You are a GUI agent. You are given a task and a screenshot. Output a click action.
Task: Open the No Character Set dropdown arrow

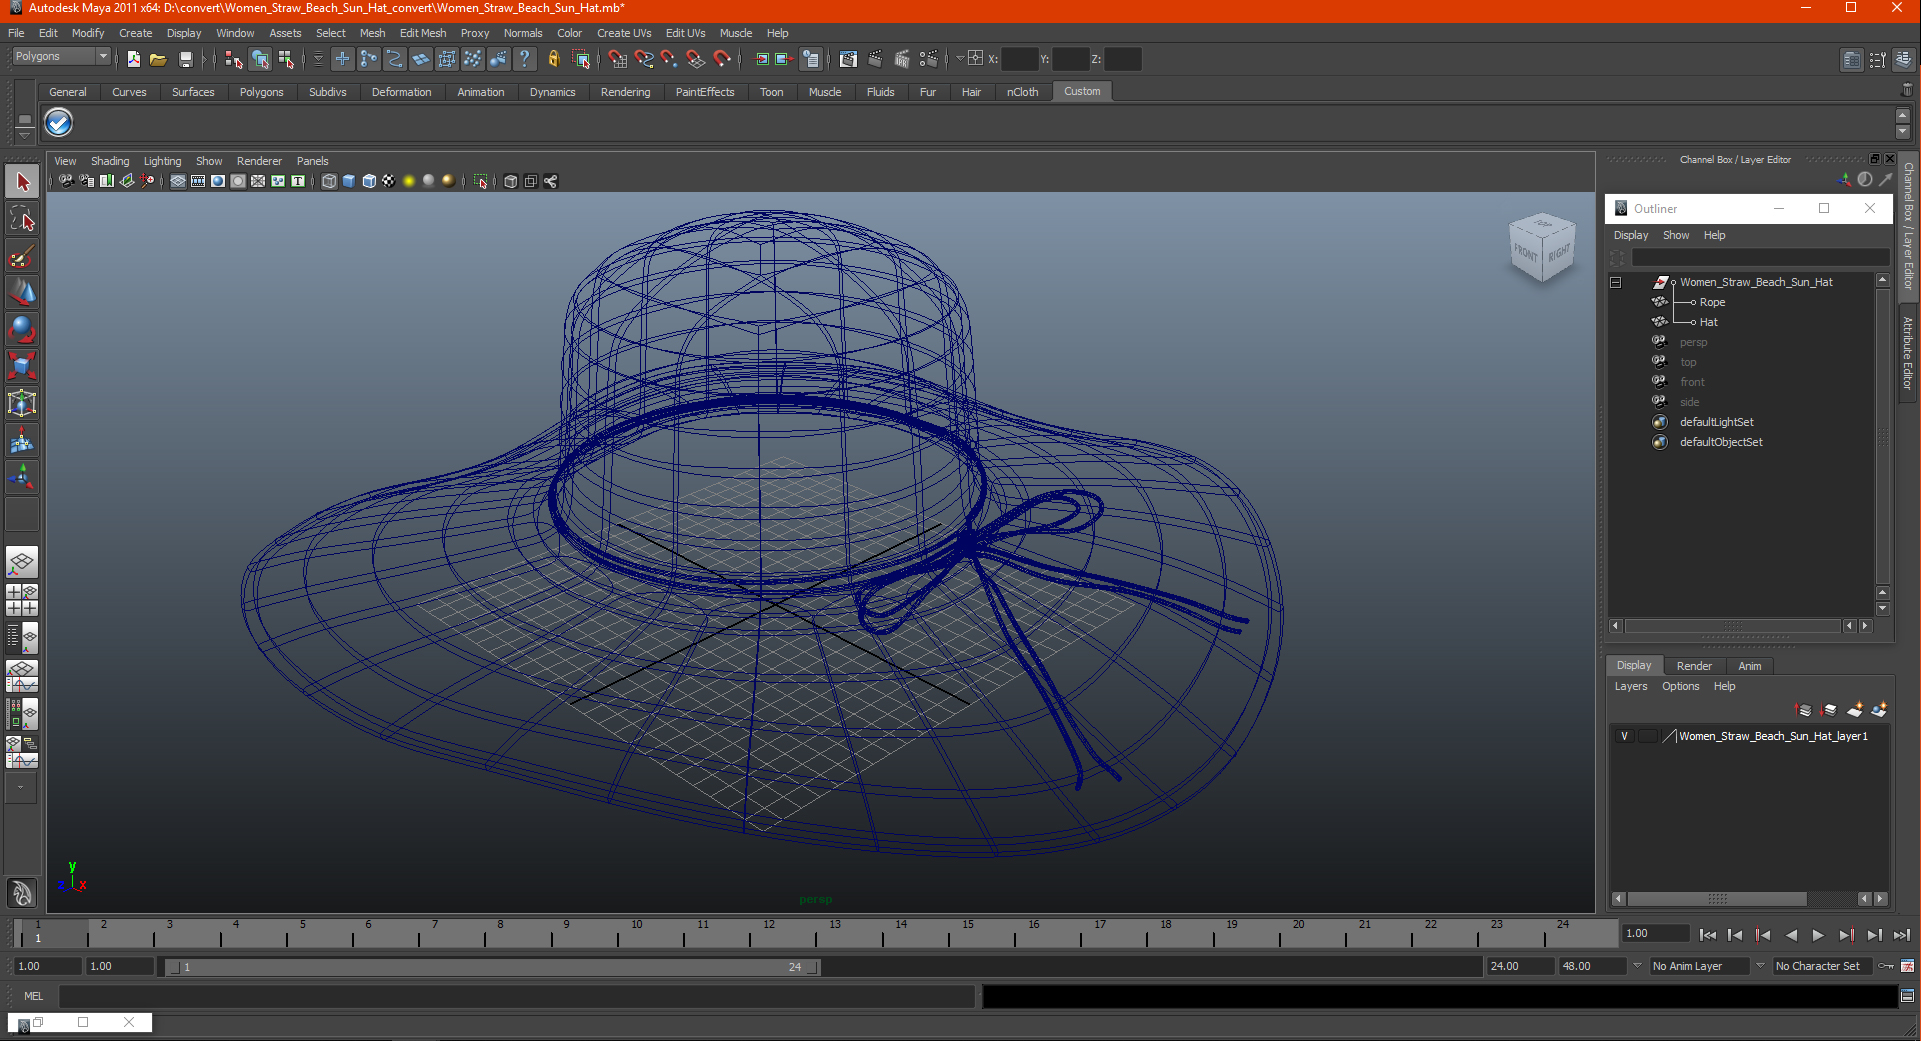tap(1760, 966)
